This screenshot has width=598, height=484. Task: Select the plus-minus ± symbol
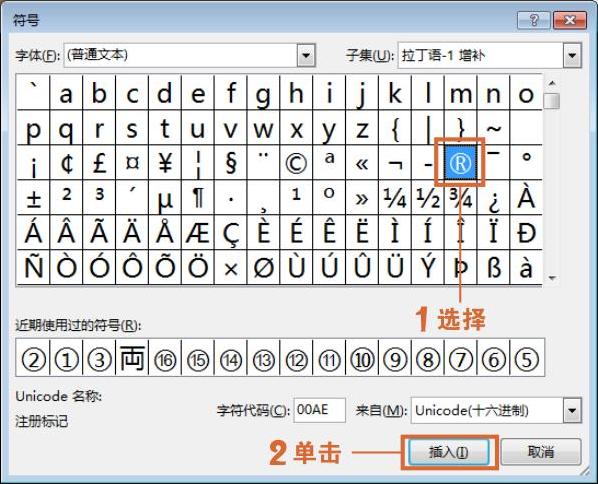click(x=33, y=198)
